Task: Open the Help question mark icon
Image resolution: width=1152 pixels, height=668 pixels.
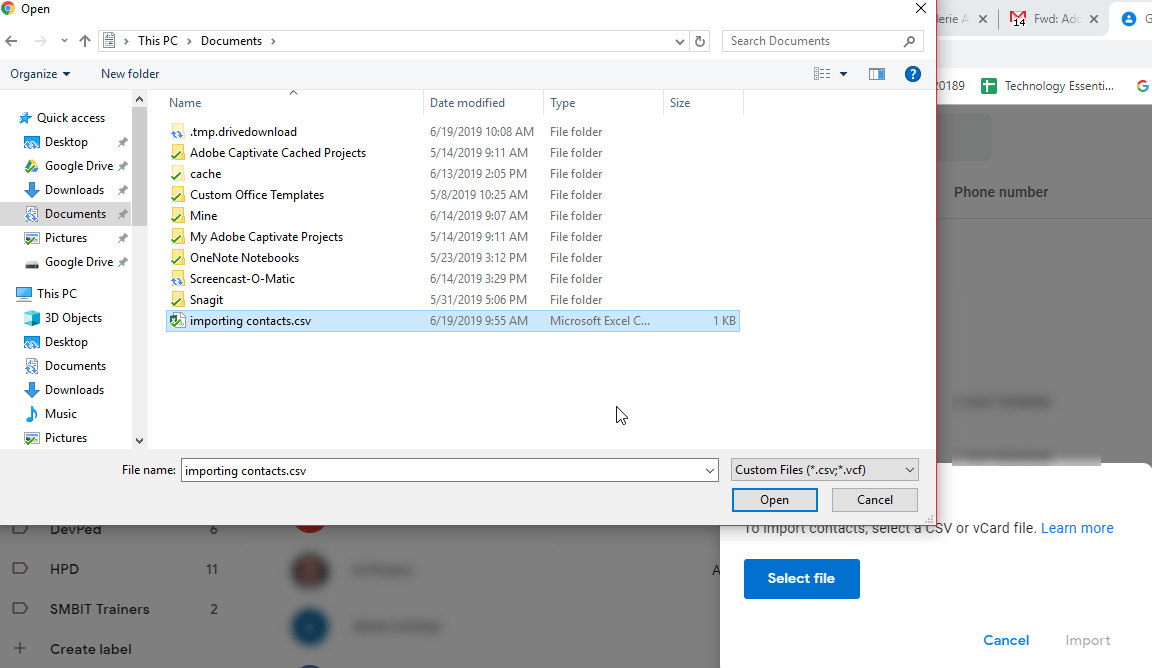Action: coord(912,73)
